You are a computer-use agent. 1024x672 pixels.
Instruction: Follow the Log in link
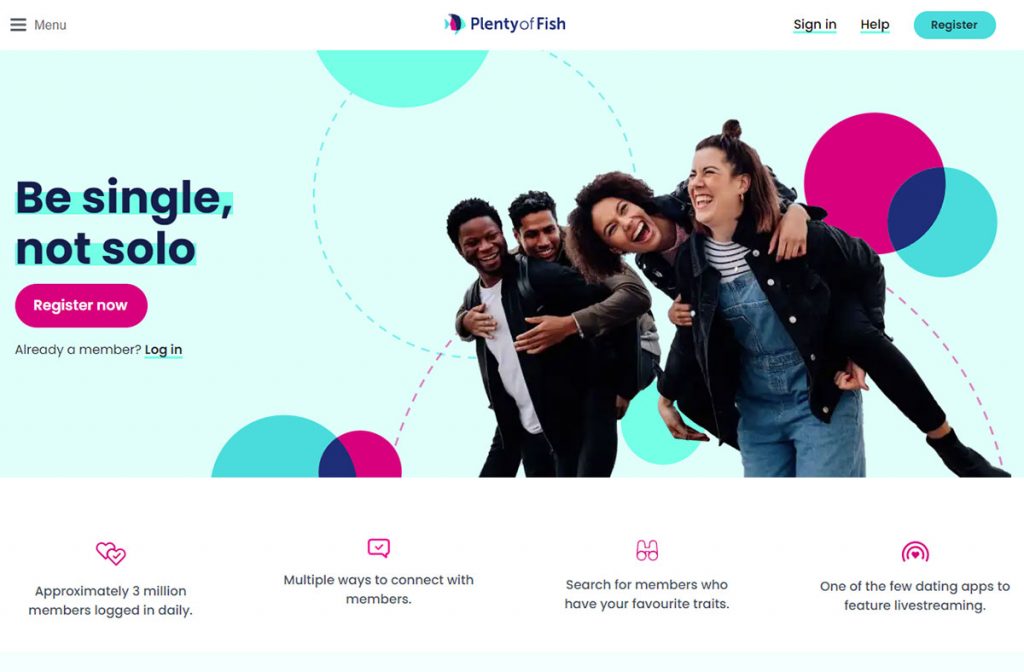[x=163, y=350]
